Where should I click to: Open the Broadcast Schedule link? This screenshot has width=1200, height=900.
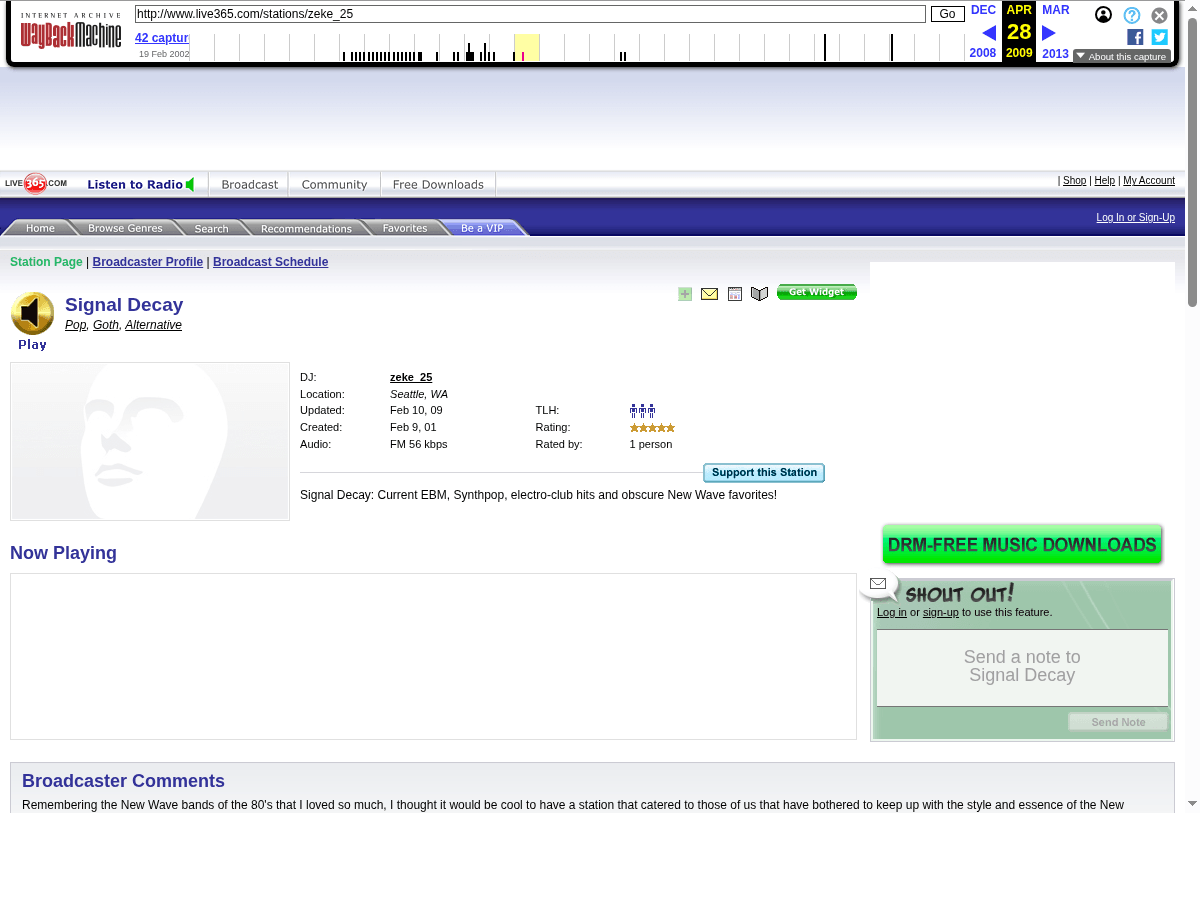(270, 262)
